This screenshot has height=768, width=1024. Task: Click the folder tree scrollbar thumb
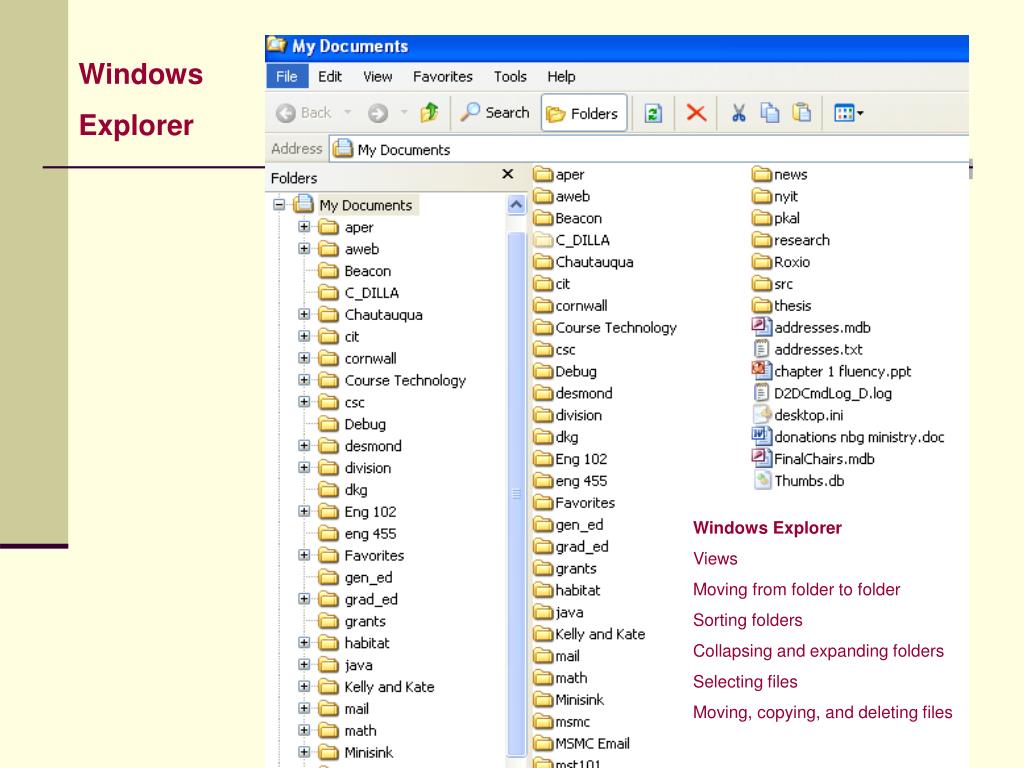point(516,494)
